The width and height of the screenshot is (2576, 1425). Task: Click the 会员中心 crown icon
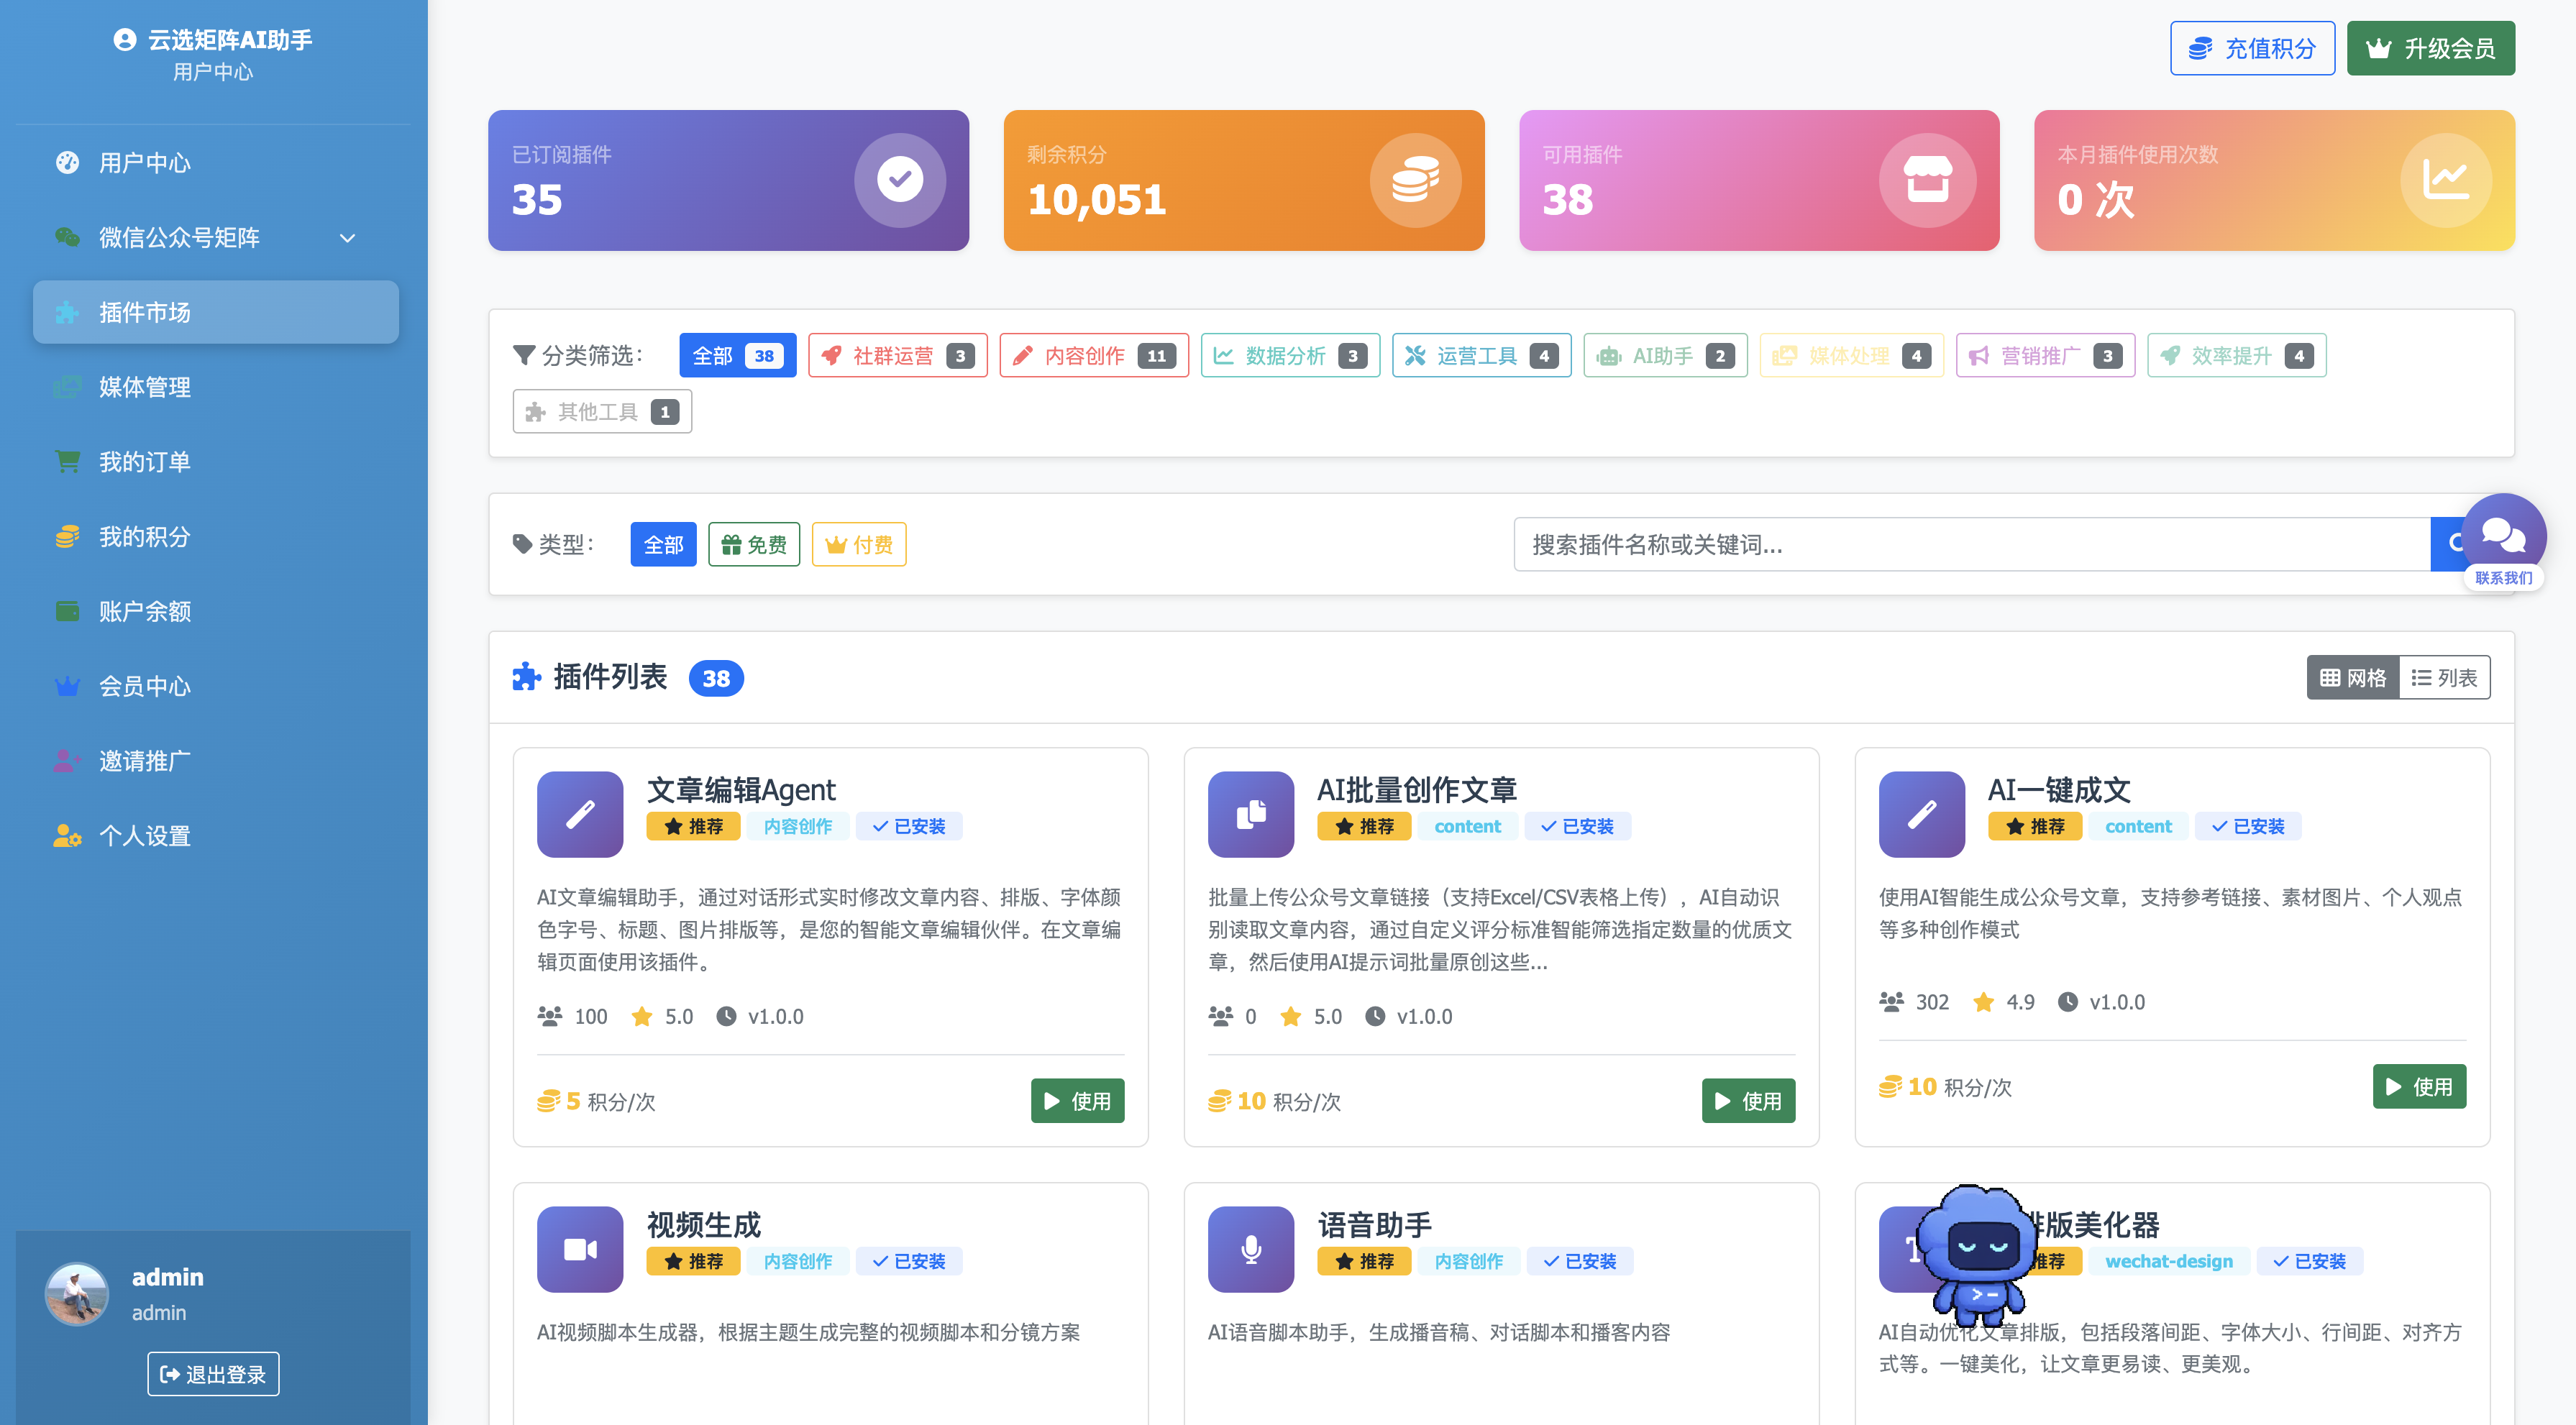(67, 686)
